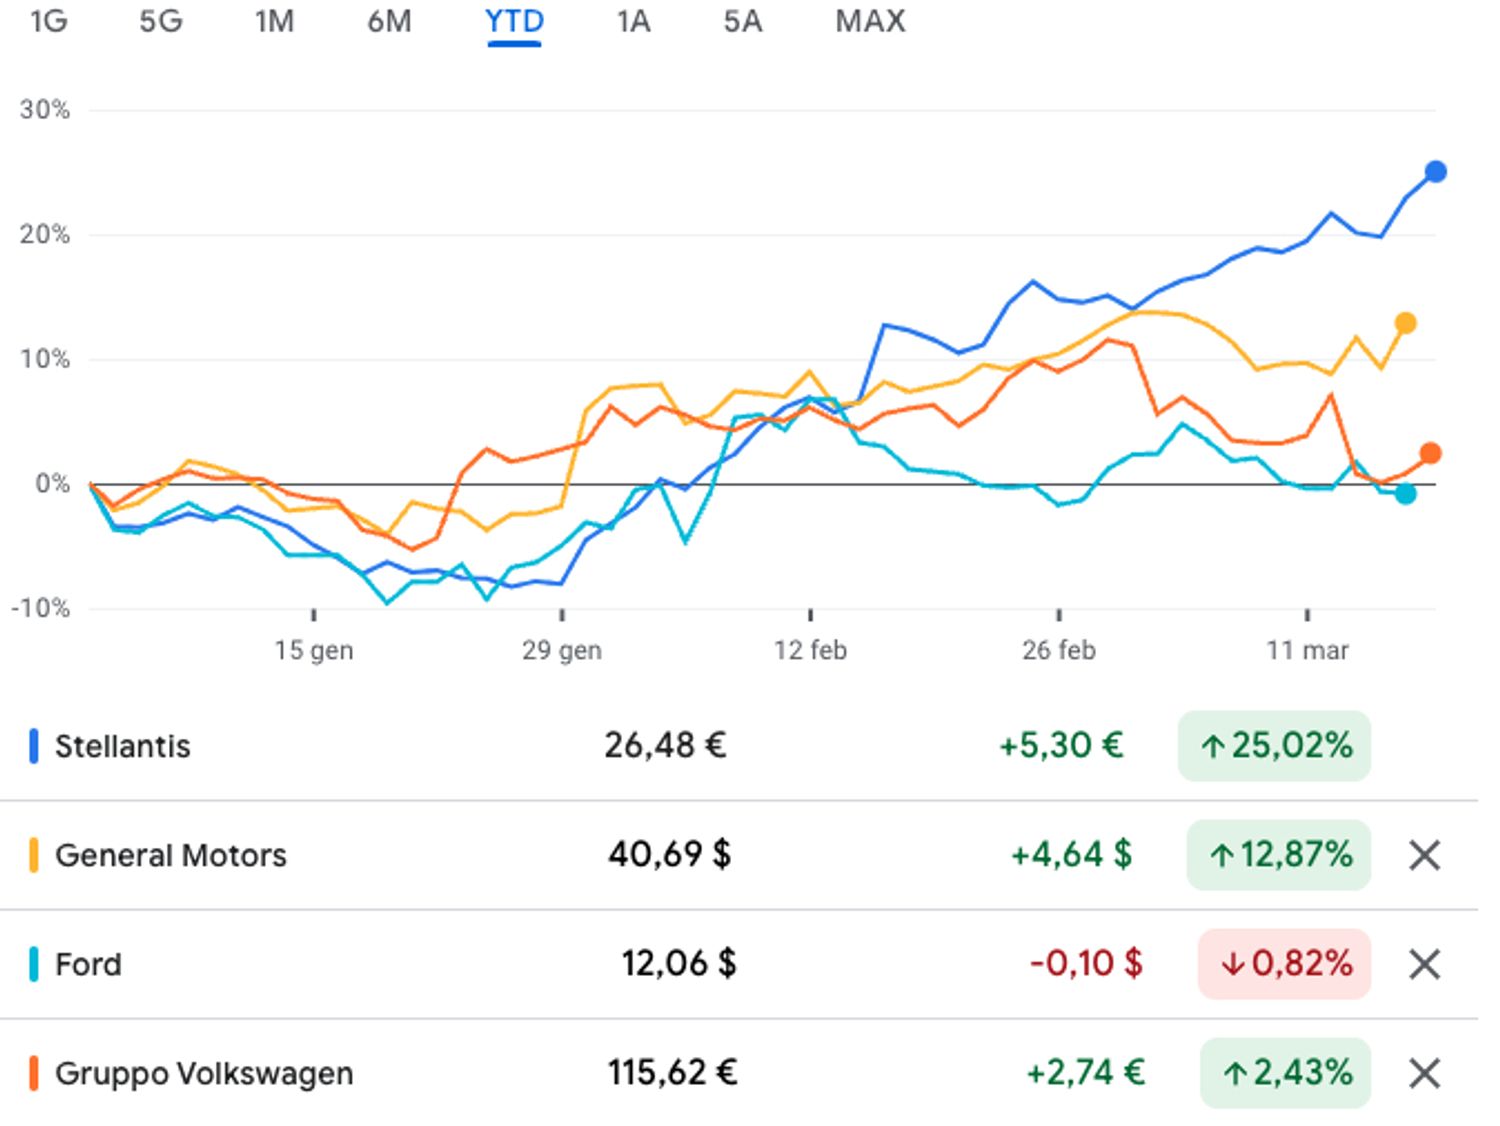
Task: Click the Ford 0,82% loss badge
Action: point(1284,964)
